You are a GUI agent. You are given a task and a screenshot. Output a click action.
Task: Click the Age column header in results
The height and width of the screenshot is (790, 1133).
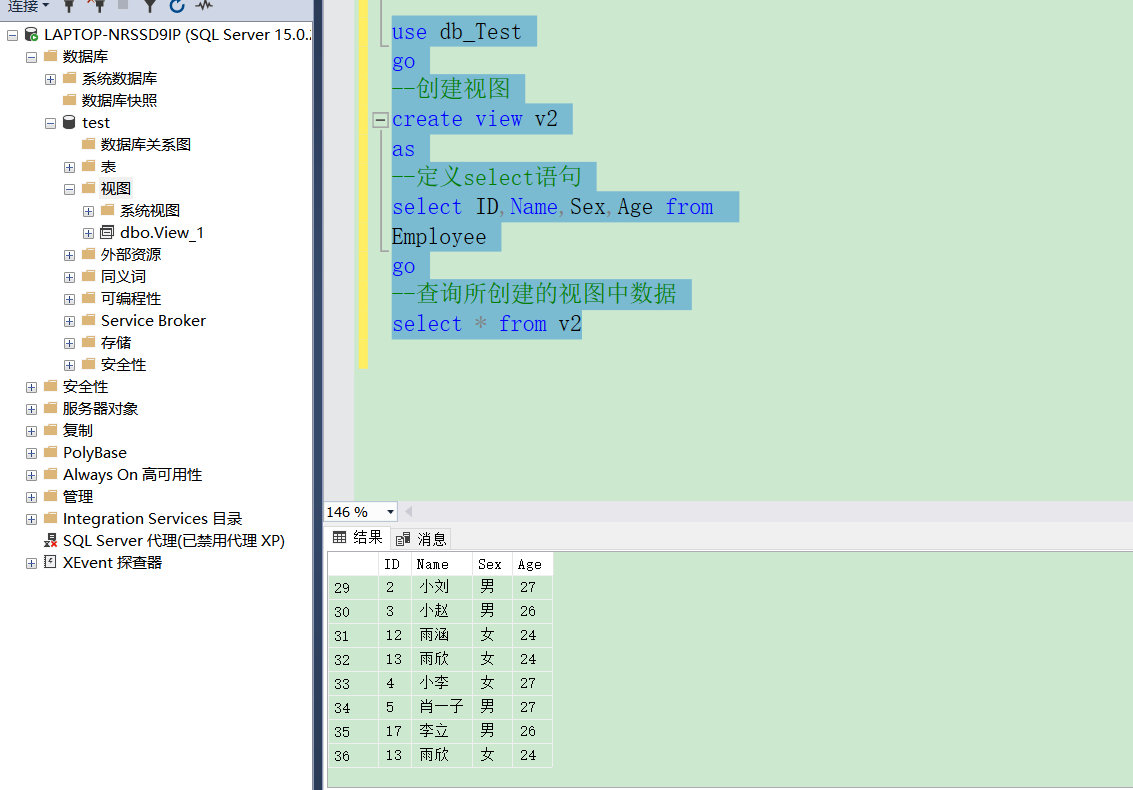point(532,564)
